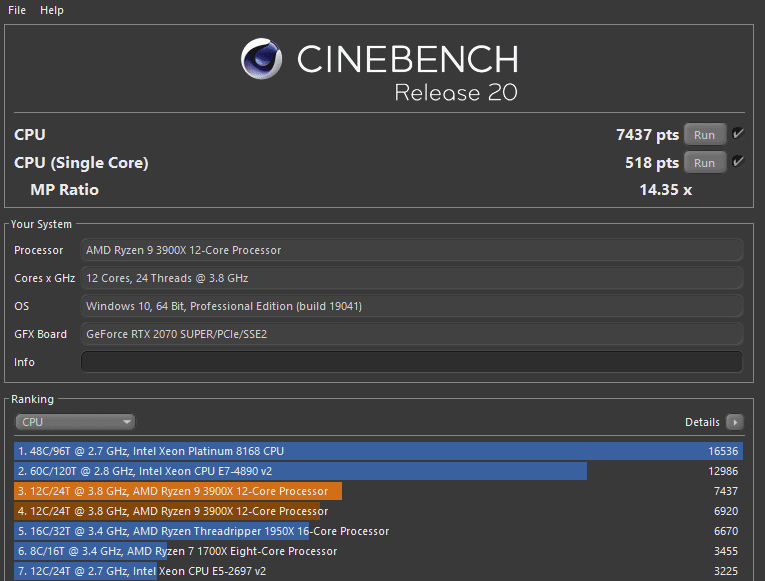Toggle the CPU test checkbox
Image resolution: width=765 pixels, height=581 pixels.
pos(738,133)
